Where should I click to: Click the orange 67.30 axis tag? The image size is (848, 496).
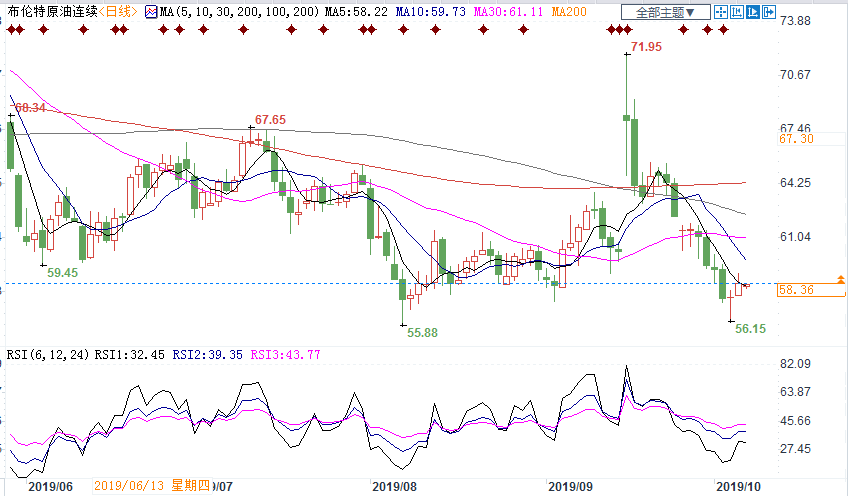(796, 139)
